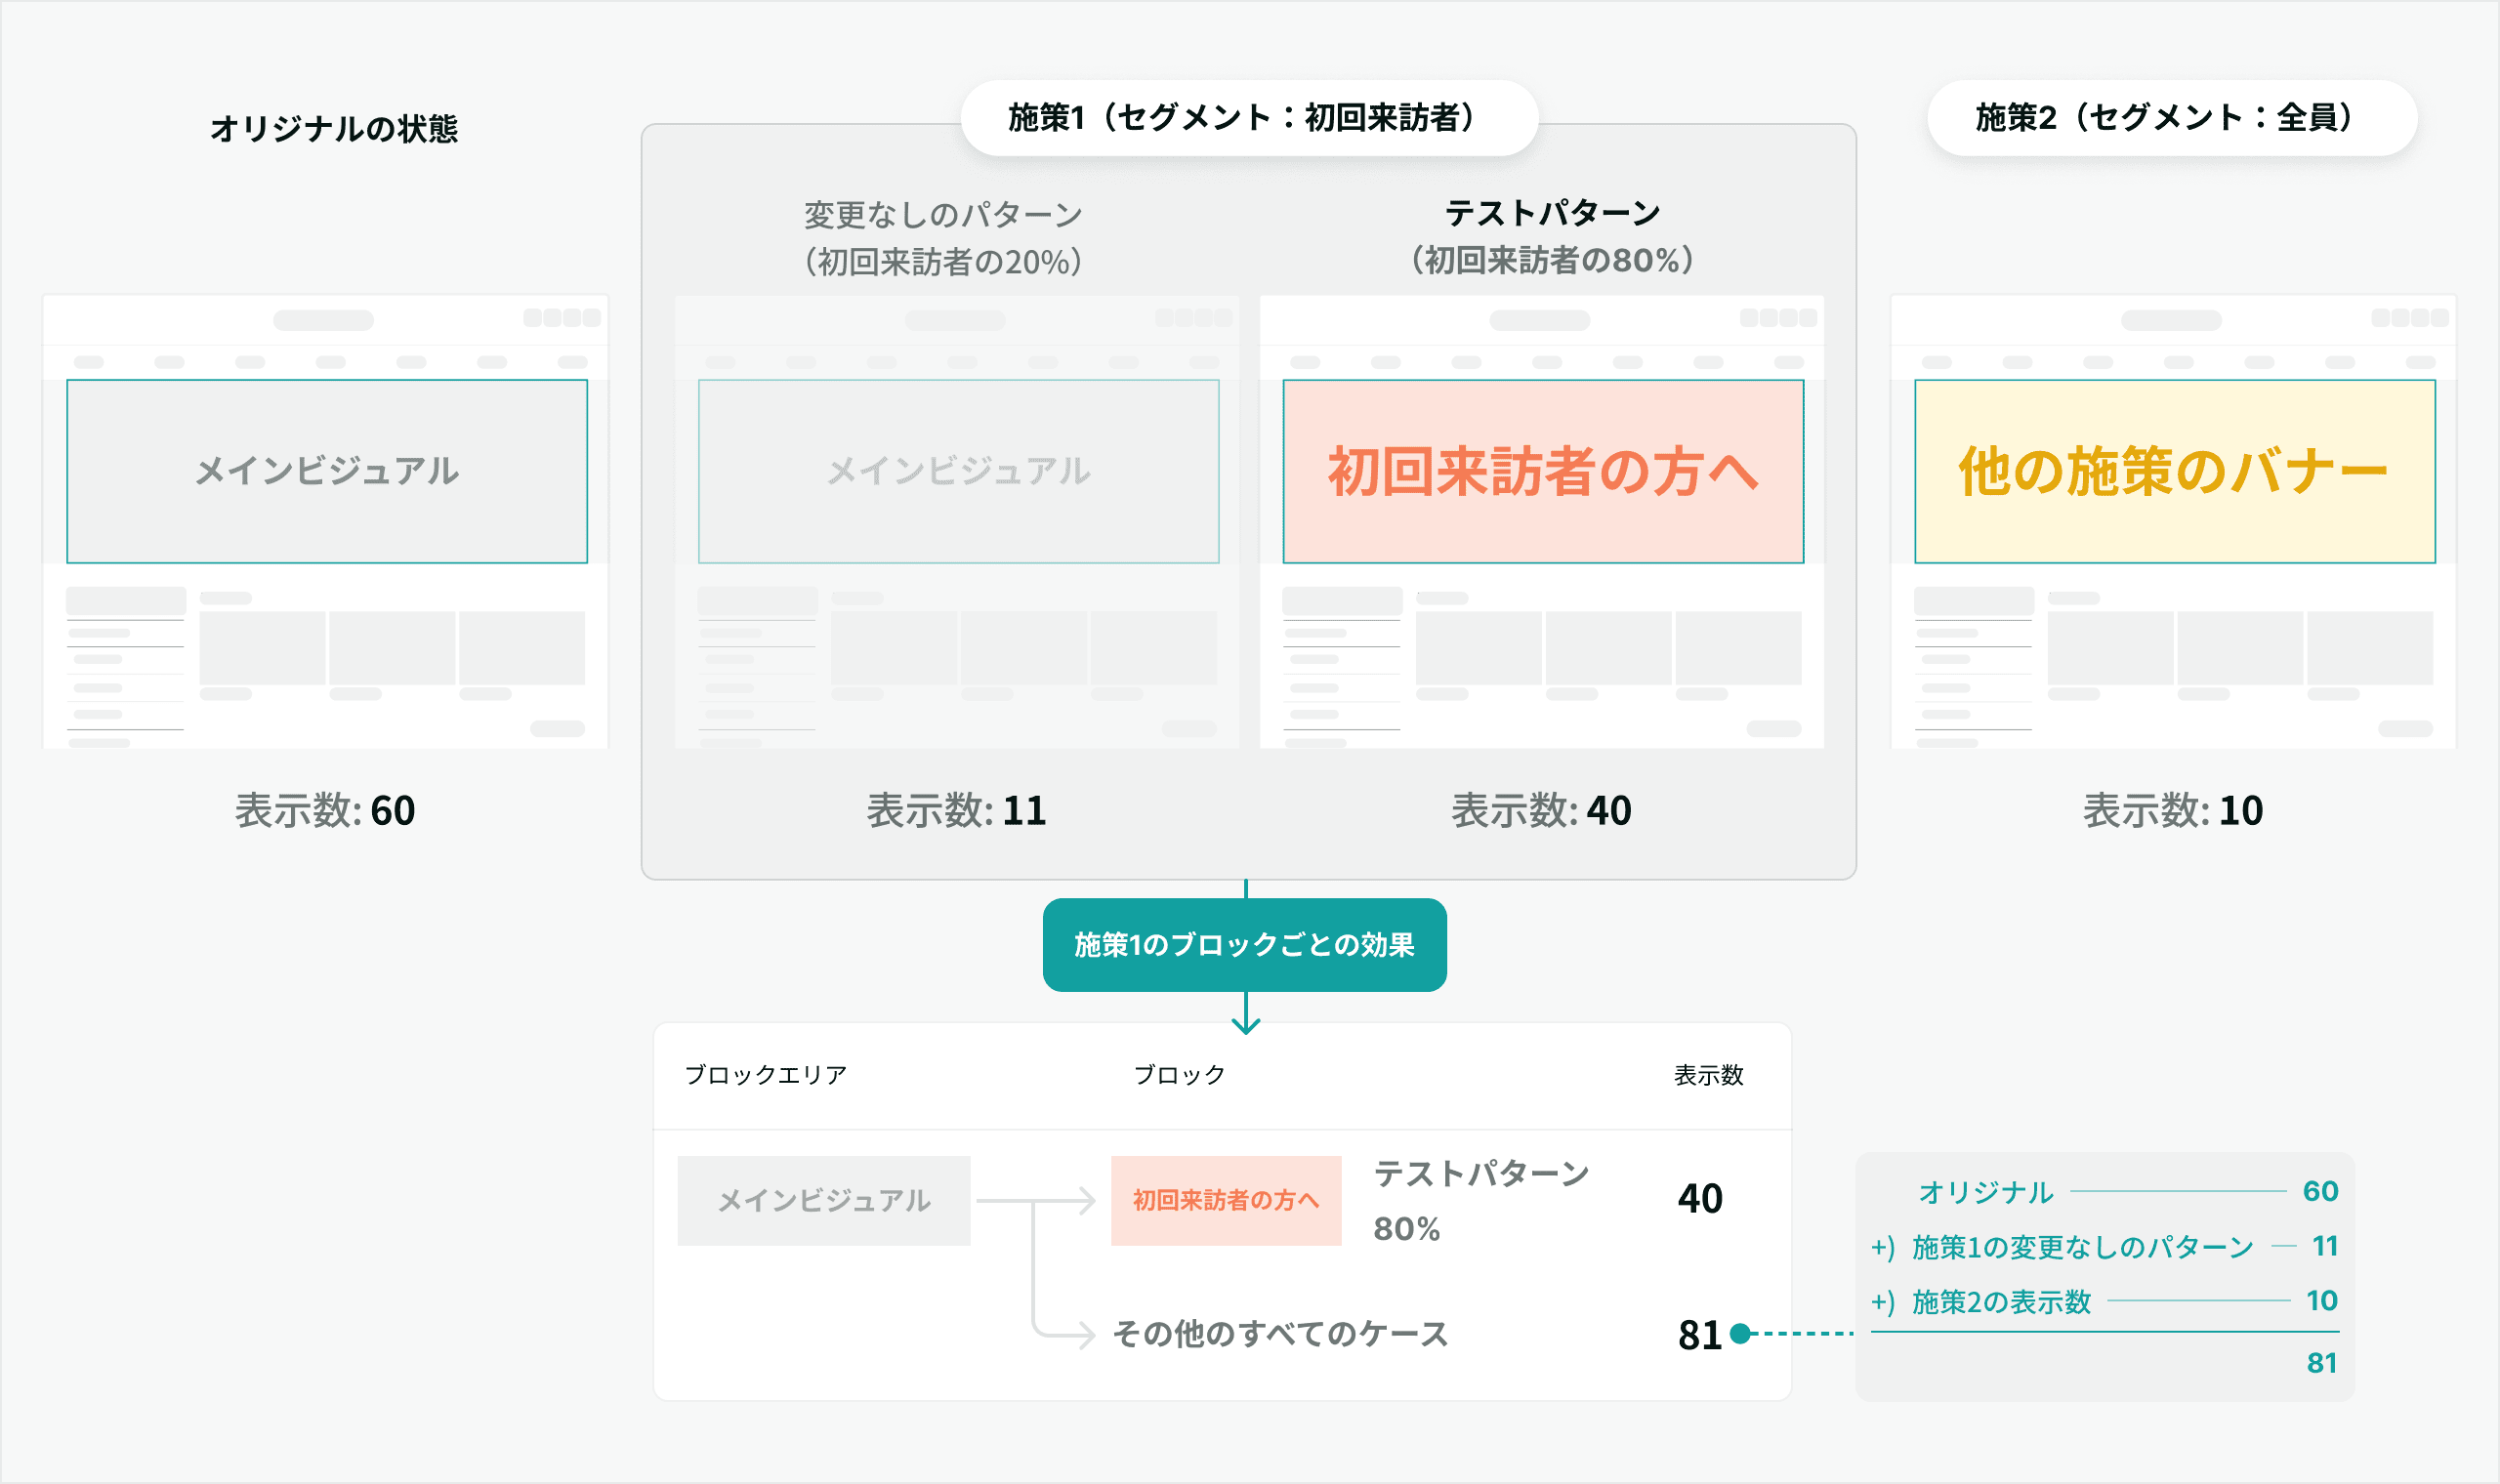Image resolution: width=2500 pixels, height=1484 pixels.
Task: Select the 施策2 全員 segment pill
Action: point(2171,118)
